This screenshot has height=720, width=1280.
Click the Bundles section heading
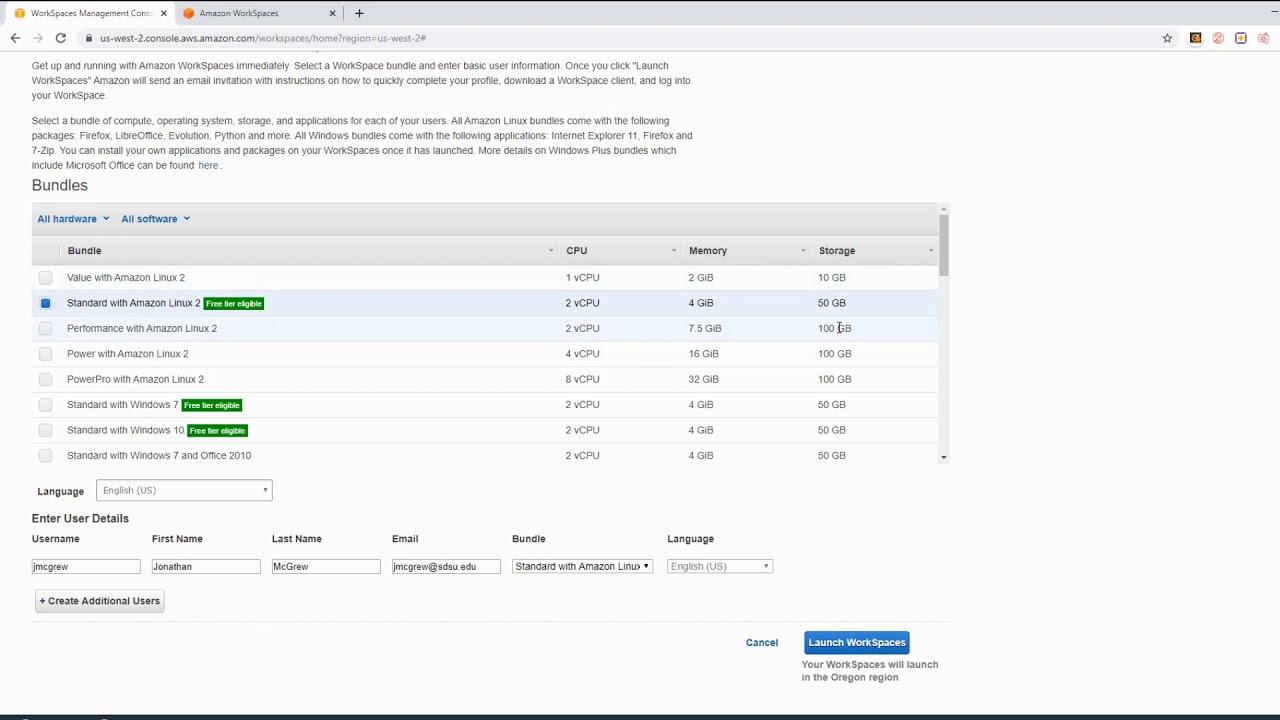[60, 185]
